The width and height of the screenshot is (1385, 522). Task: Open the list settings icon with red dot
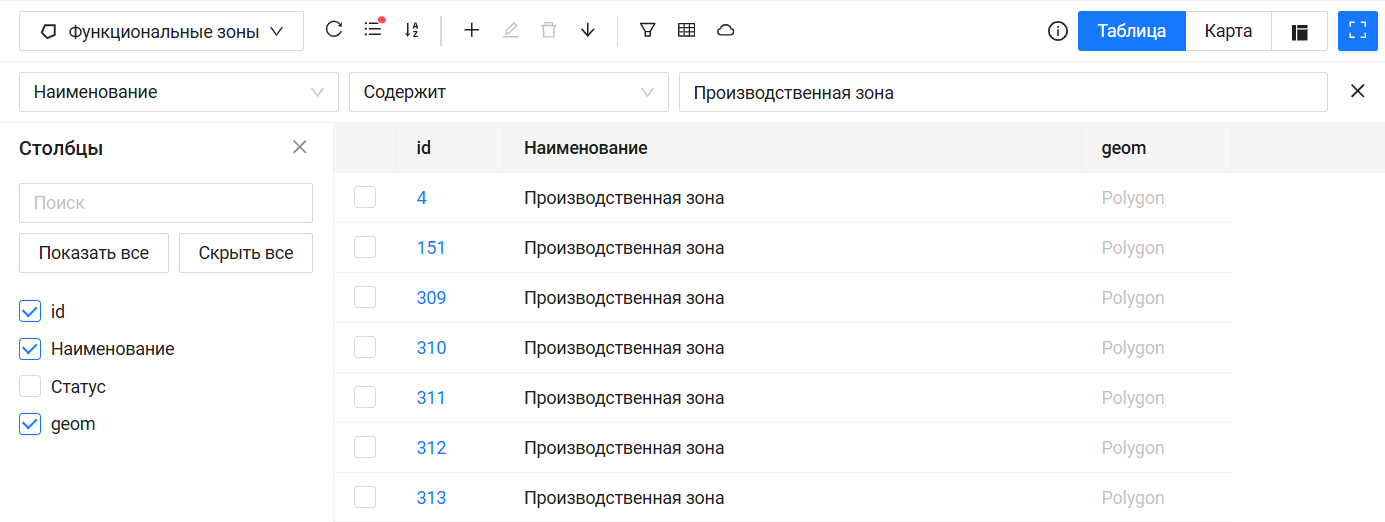[x=373, y=30]
